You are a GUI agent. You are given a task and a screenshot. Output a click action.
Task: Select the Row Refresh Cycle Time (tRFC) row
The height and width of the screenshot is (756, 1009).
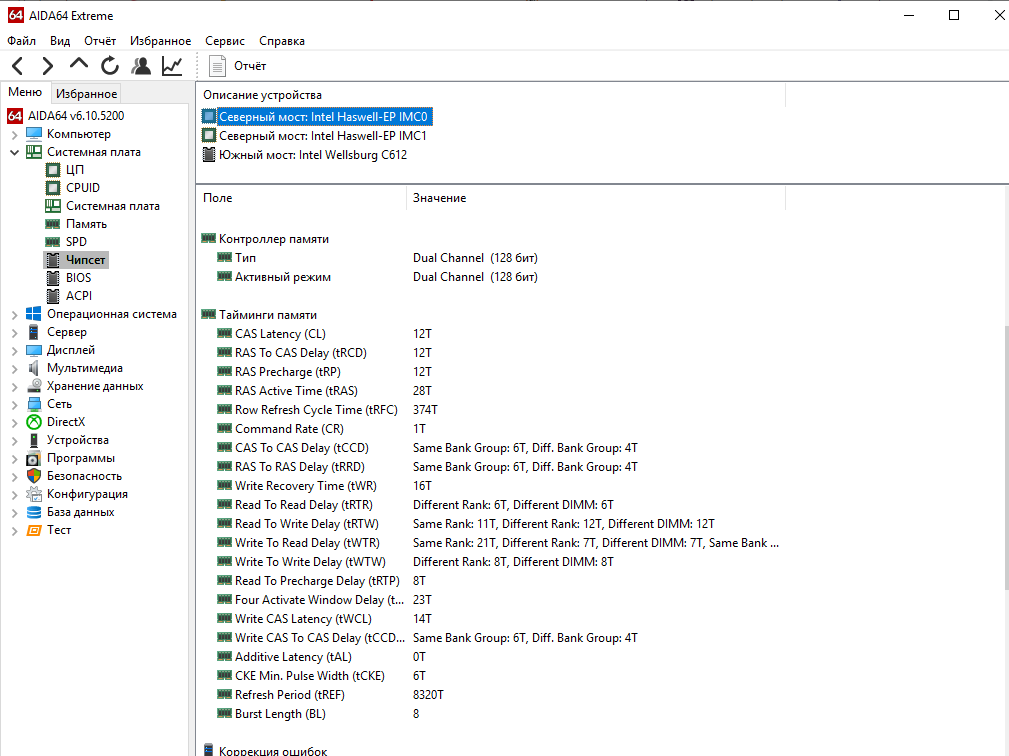490,410
